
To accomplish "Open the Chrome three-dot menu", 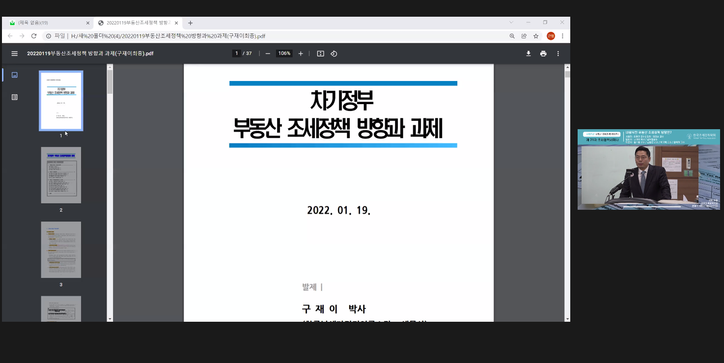I will (562, 36).
